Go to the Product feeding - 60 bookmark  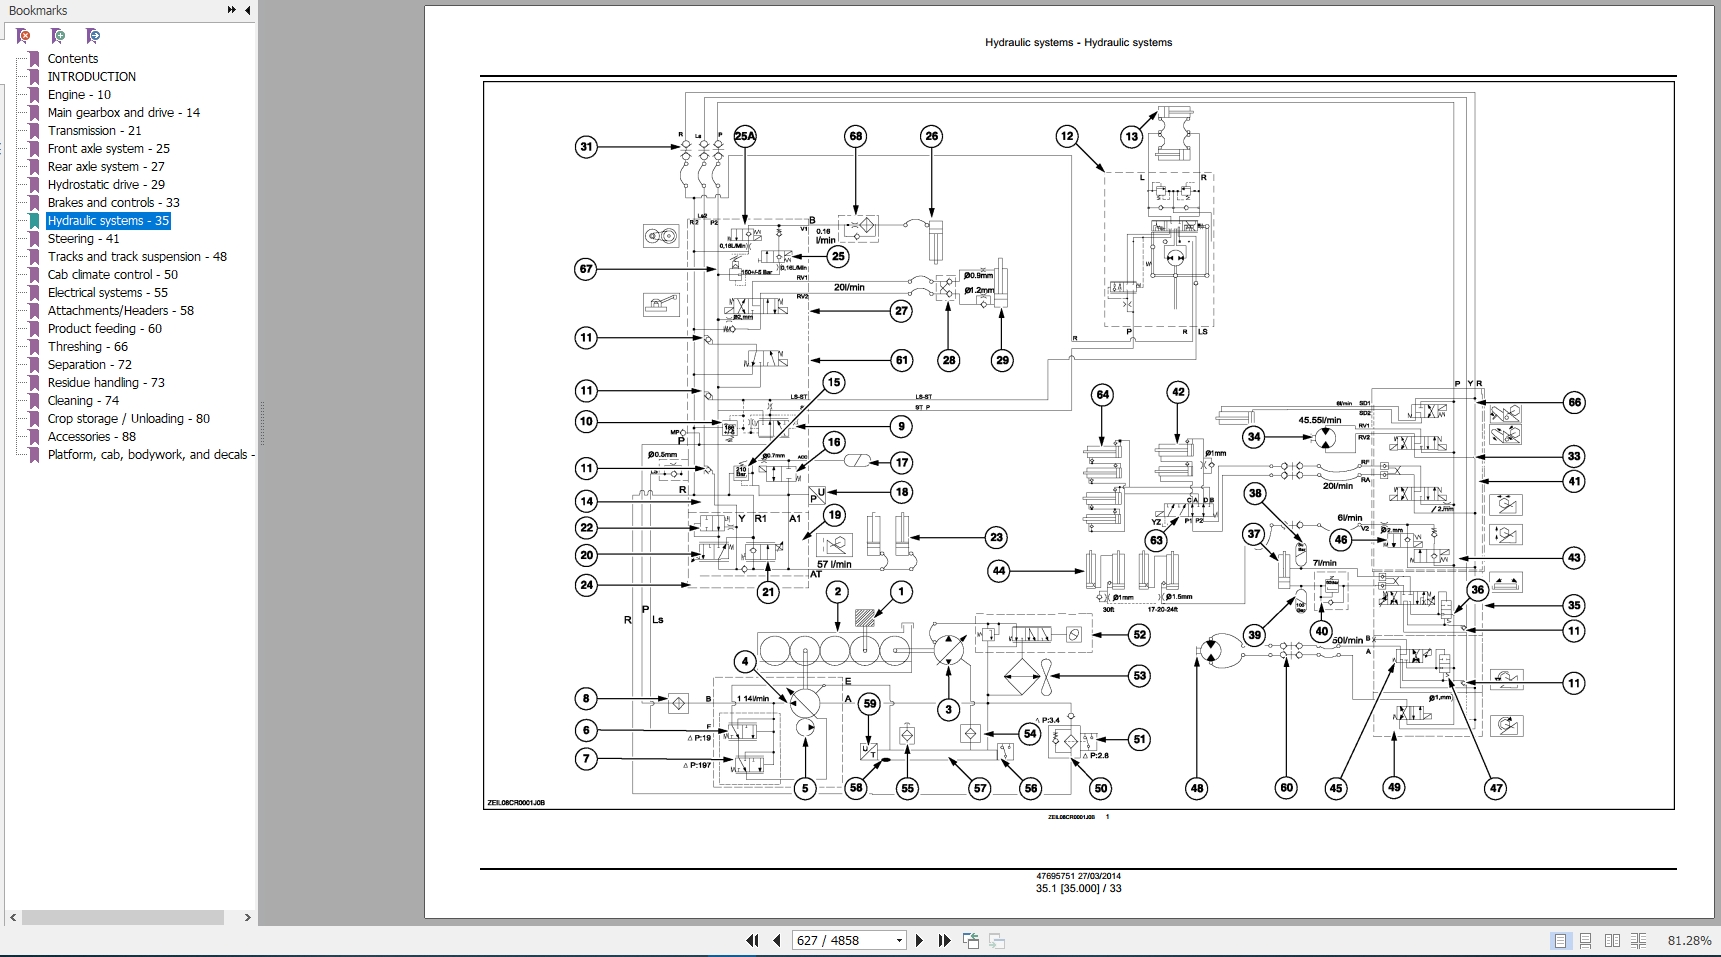(105, 329)
